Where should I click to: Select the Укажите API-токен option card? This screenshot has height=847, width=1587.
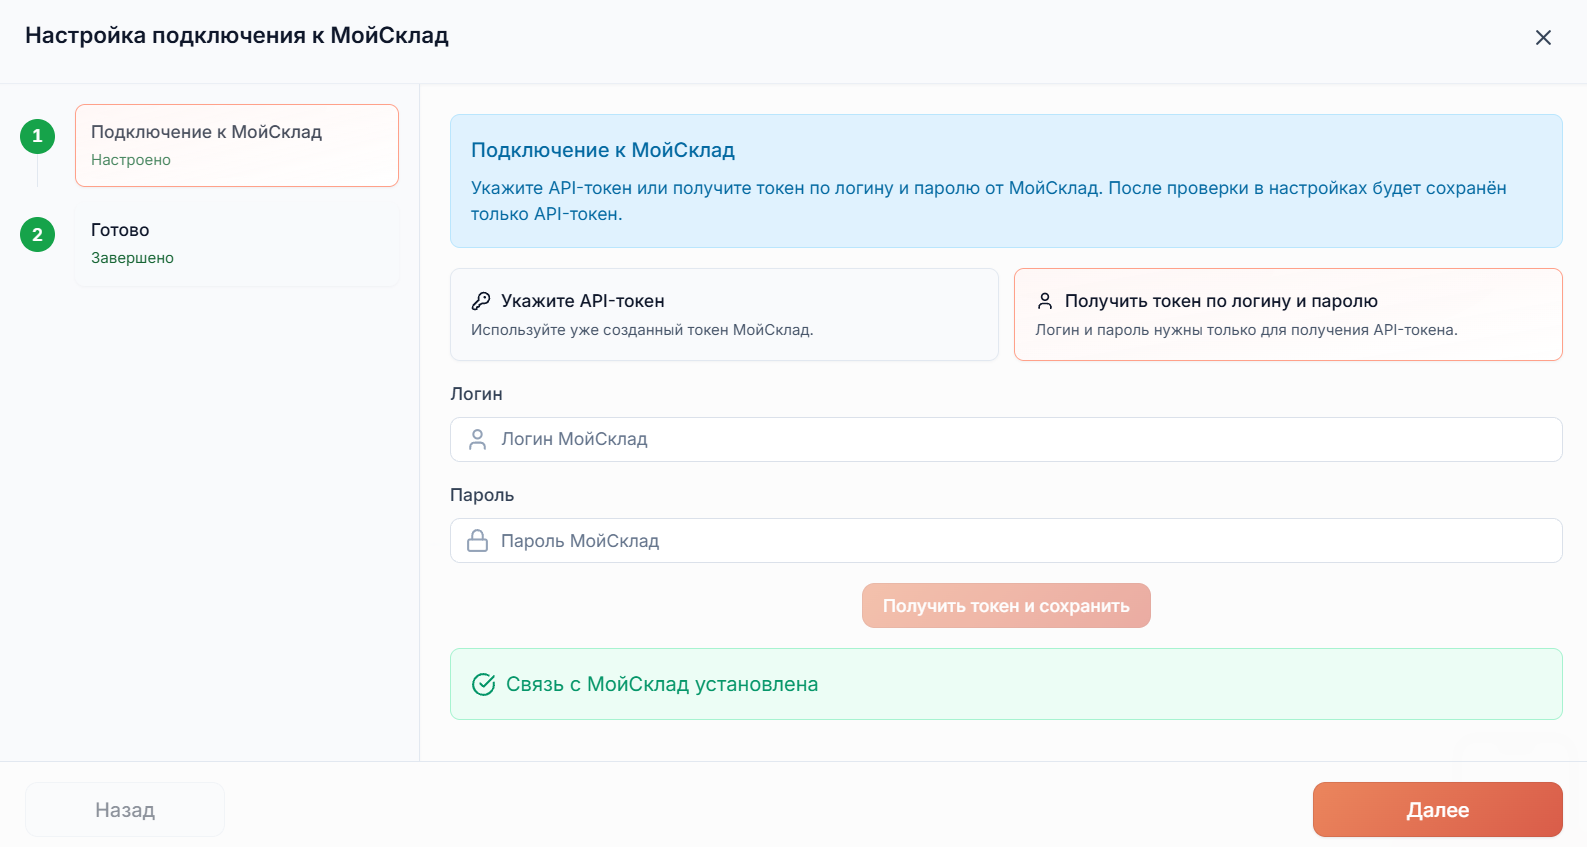[724, 314]
